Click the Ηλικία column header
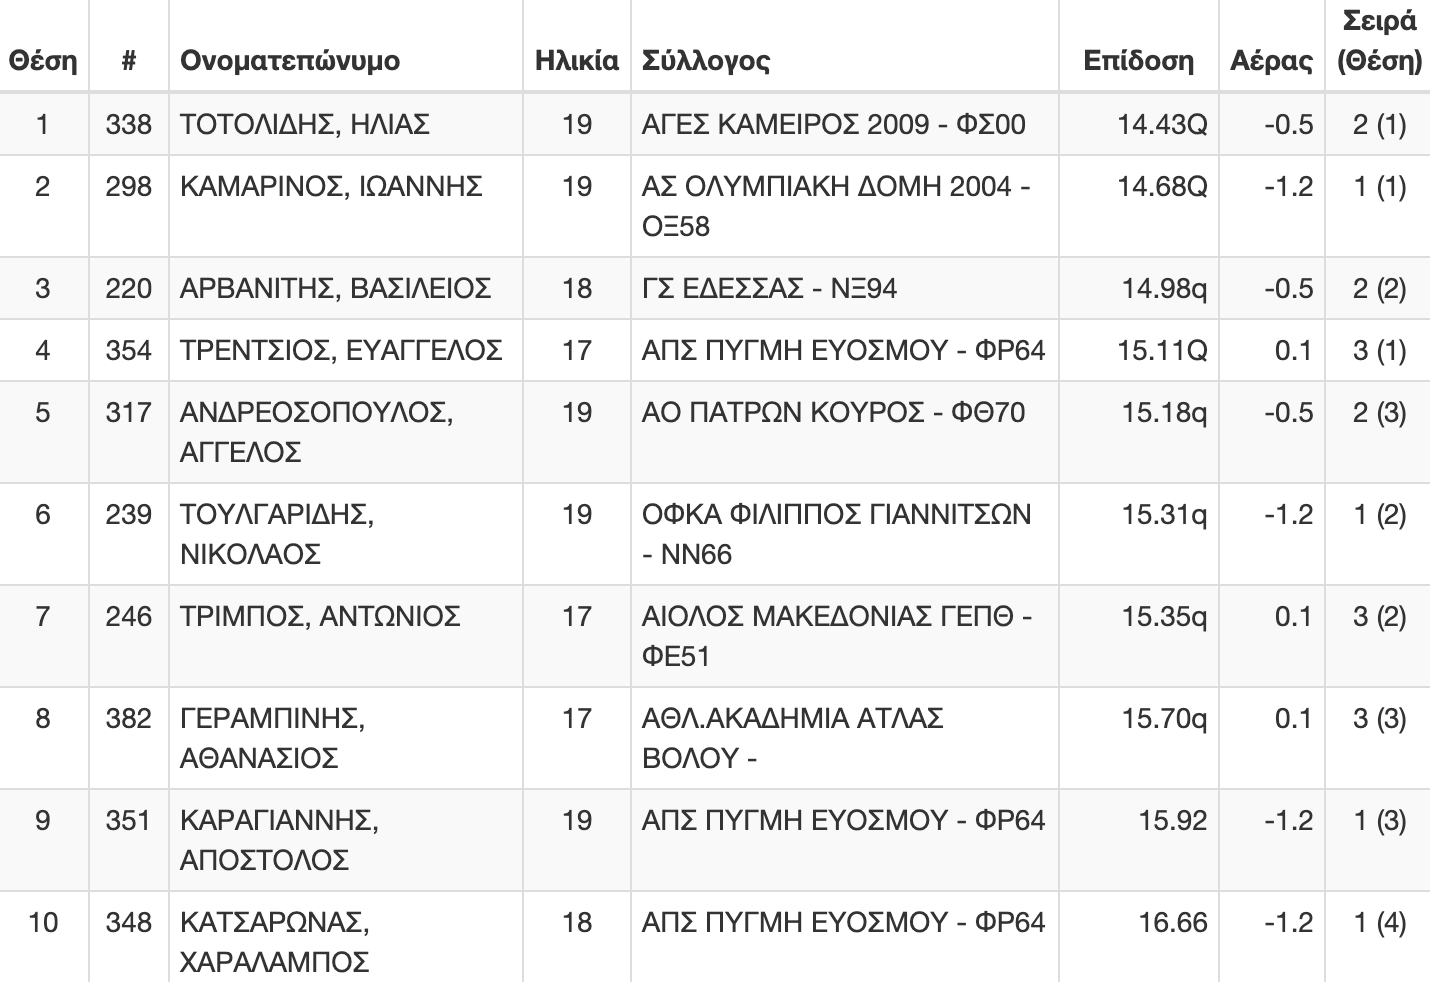 [577, 61]
